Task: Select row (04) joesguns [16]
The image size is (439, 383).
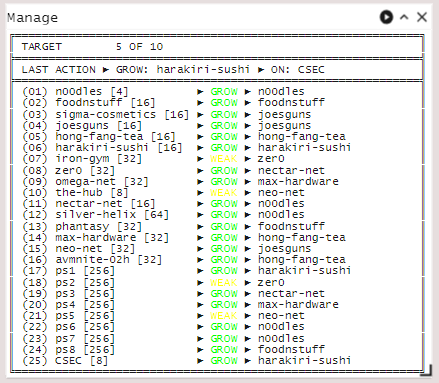Action: 187,125
